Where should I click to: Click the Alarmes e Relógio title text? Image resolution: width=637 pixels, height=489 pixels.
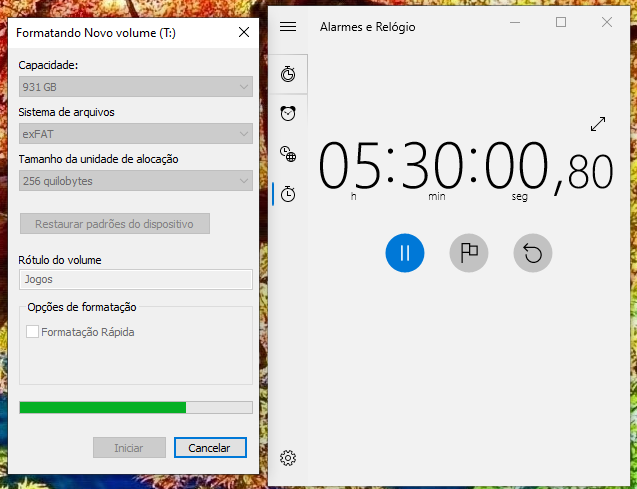[x=368, y=27]
